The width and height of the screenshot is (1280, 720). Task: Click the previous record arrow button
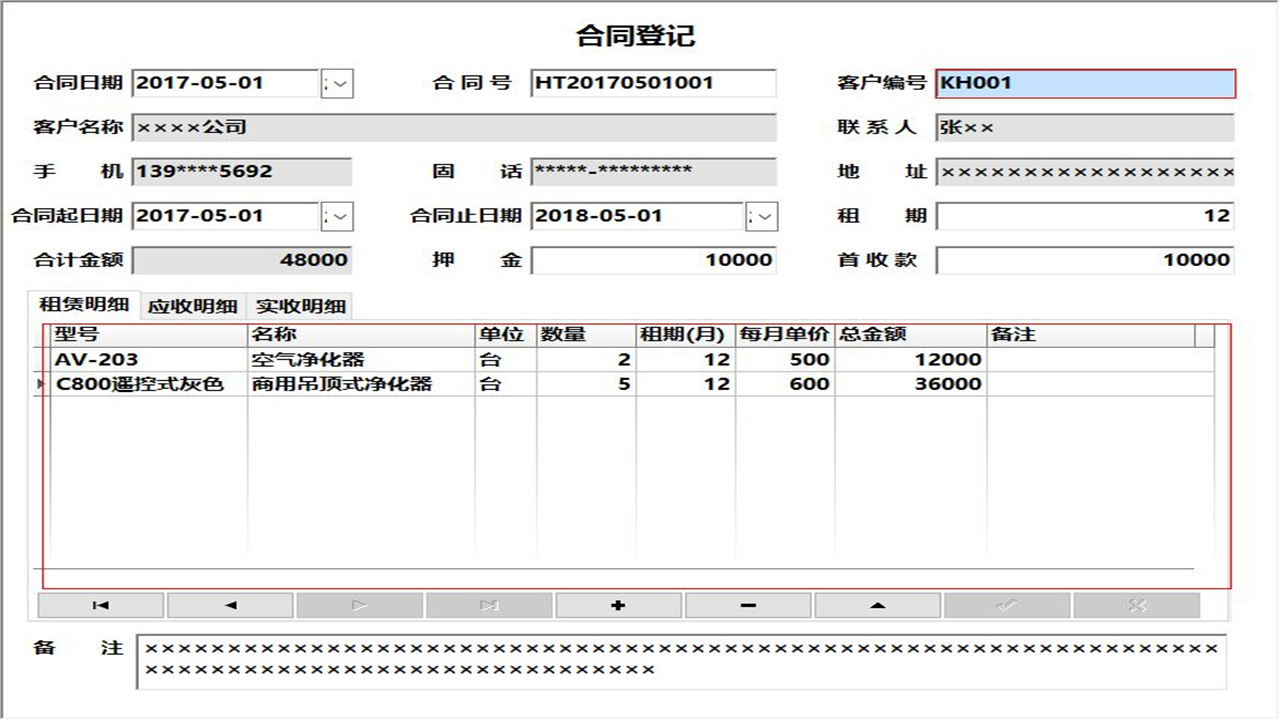pos(228,604)
